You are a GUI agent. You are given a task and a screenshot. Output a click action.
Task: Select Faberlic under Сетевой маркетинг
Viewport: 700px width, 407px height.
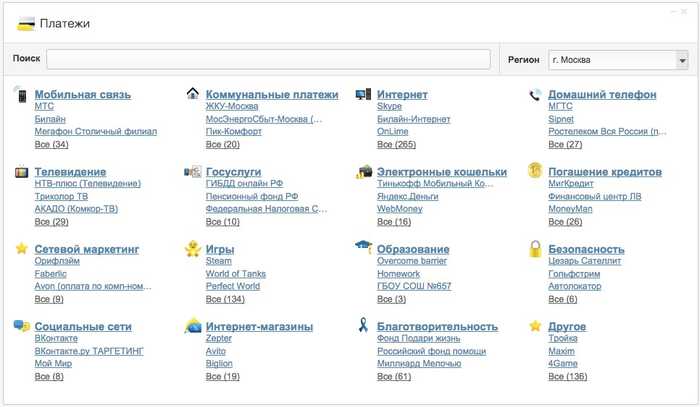pos(50,274)
